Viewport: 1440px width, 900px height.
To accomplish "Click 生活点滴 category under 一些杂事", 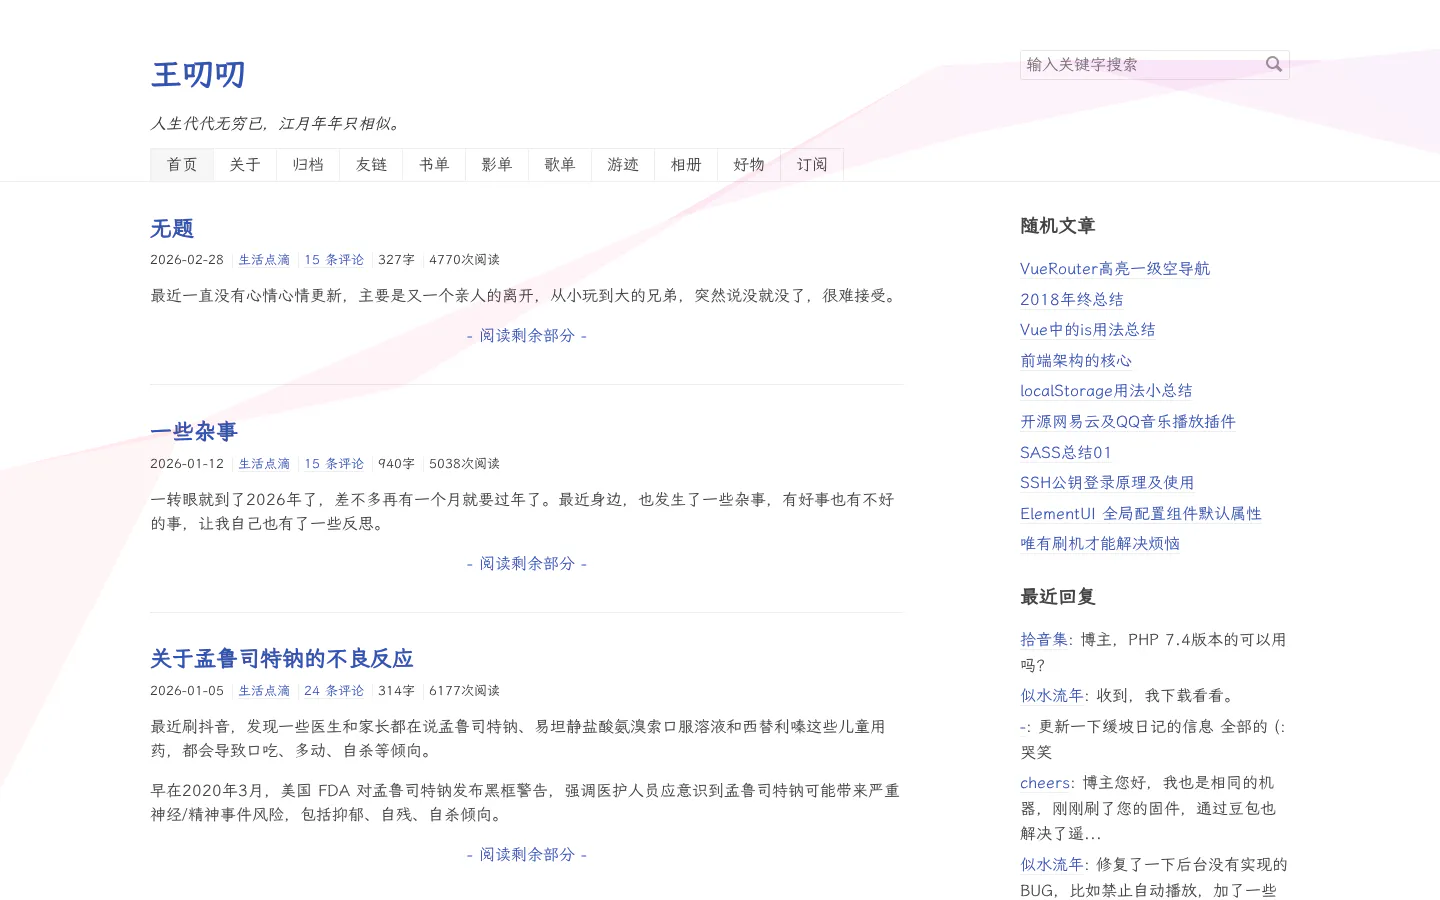I will point(264,464).
